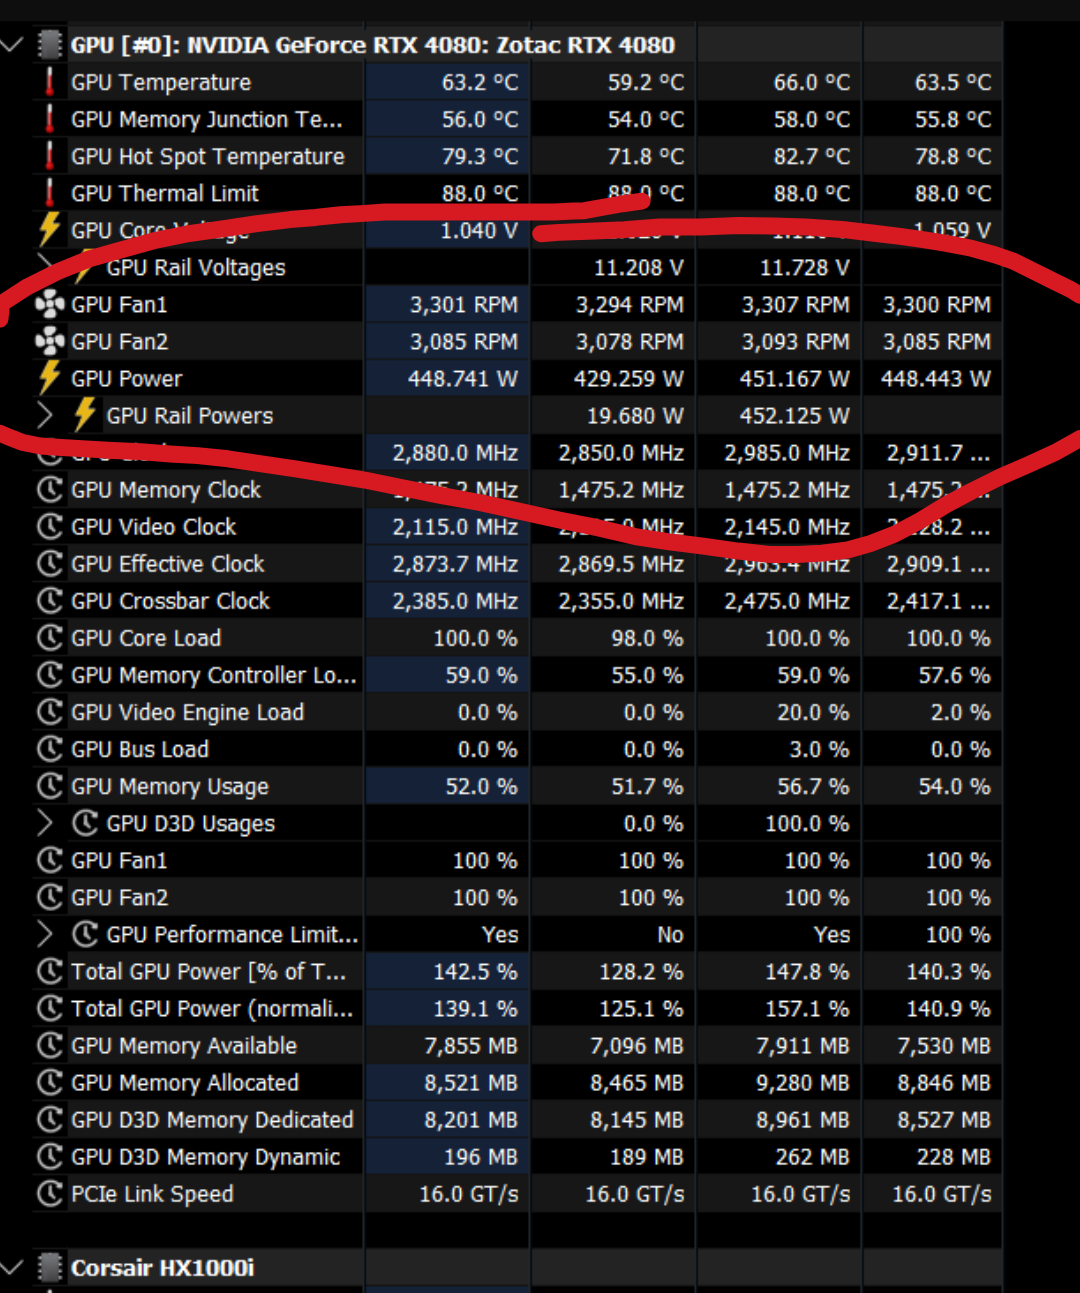Screen dimensions: 1080x1293
Task: Select the GPU Temperature sensor label
Action: (161, 82)
